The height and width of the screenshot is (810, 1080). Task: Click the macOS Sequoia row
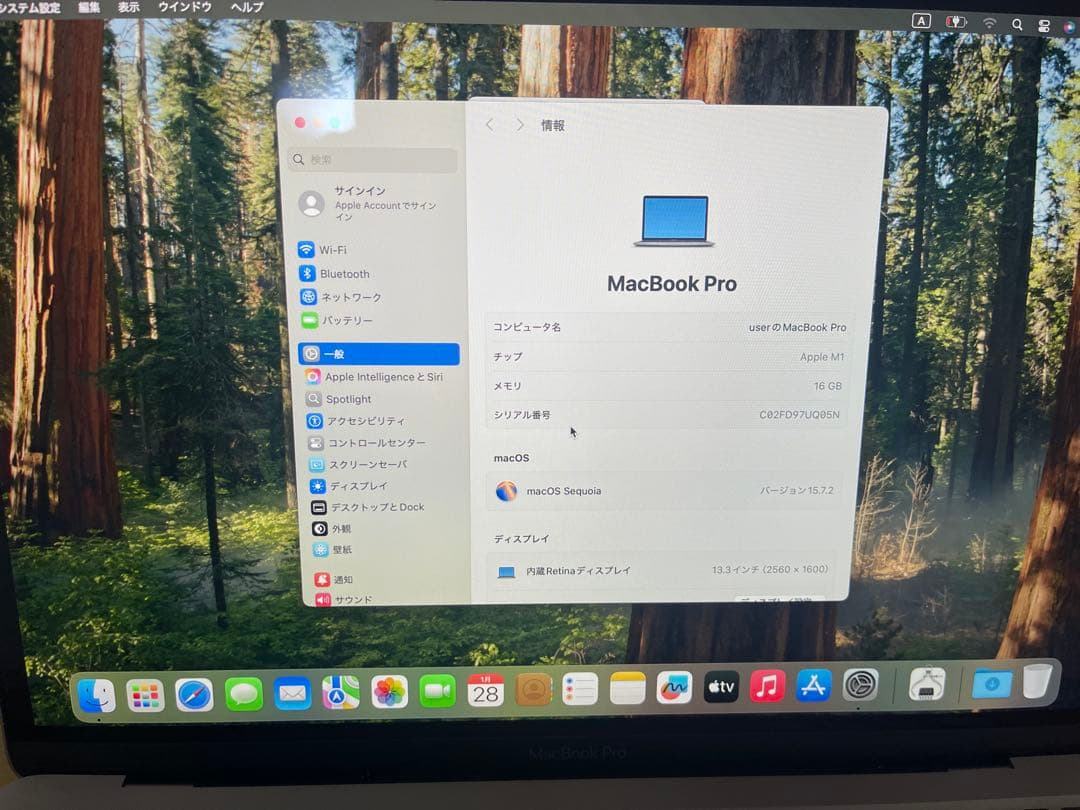click(x=664, y=491)
